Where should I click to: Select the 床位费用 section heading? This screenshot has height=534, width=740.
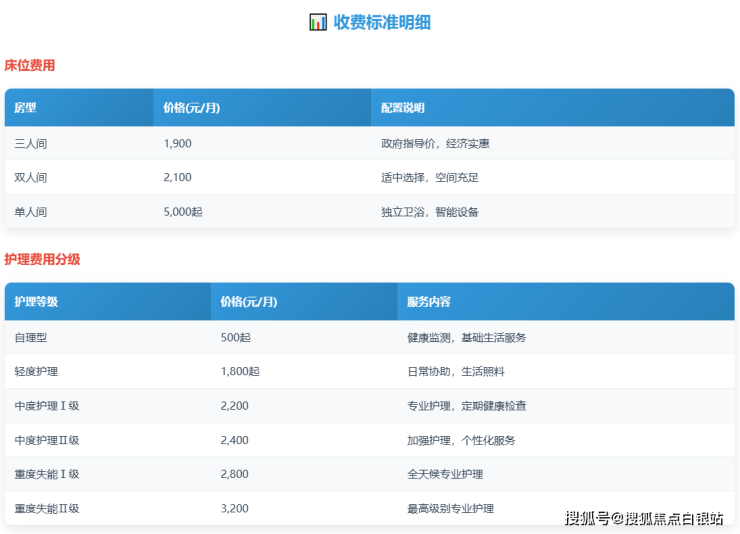tap(29, 65)
